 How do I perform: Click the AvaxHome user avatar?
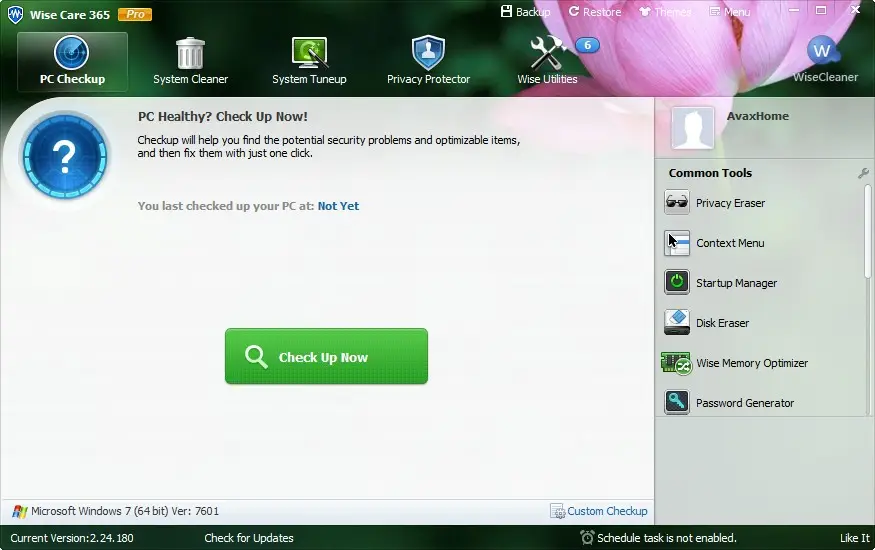[x=693, y=128]
